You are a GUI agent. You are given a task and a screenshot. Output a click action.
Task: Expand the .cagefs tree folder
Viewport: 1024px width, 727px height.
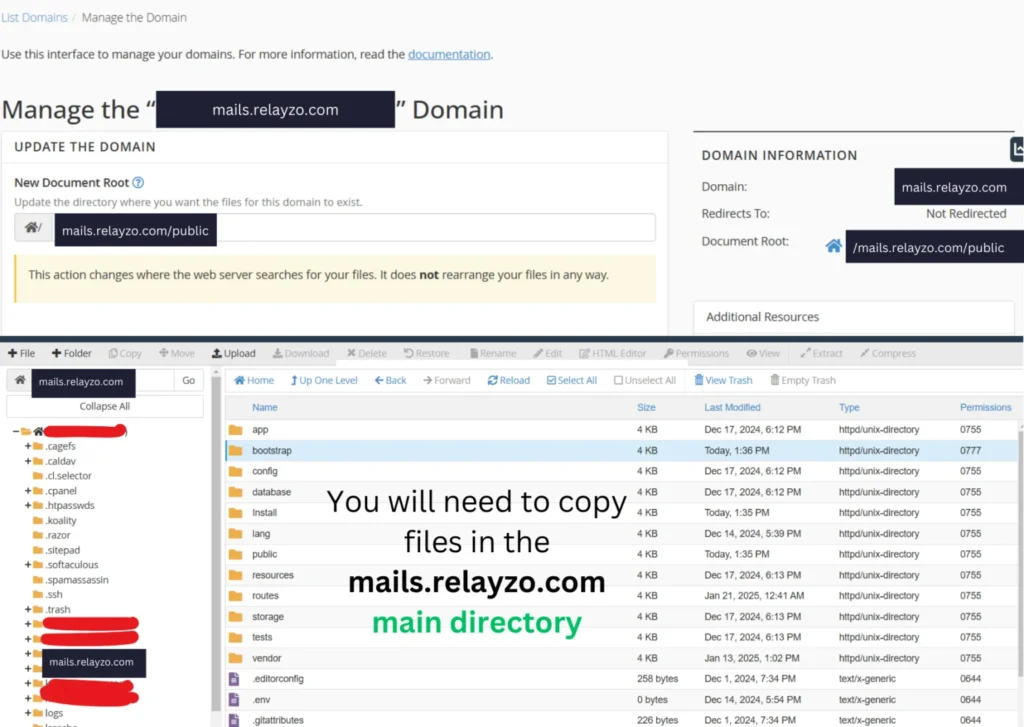[28, 446]
